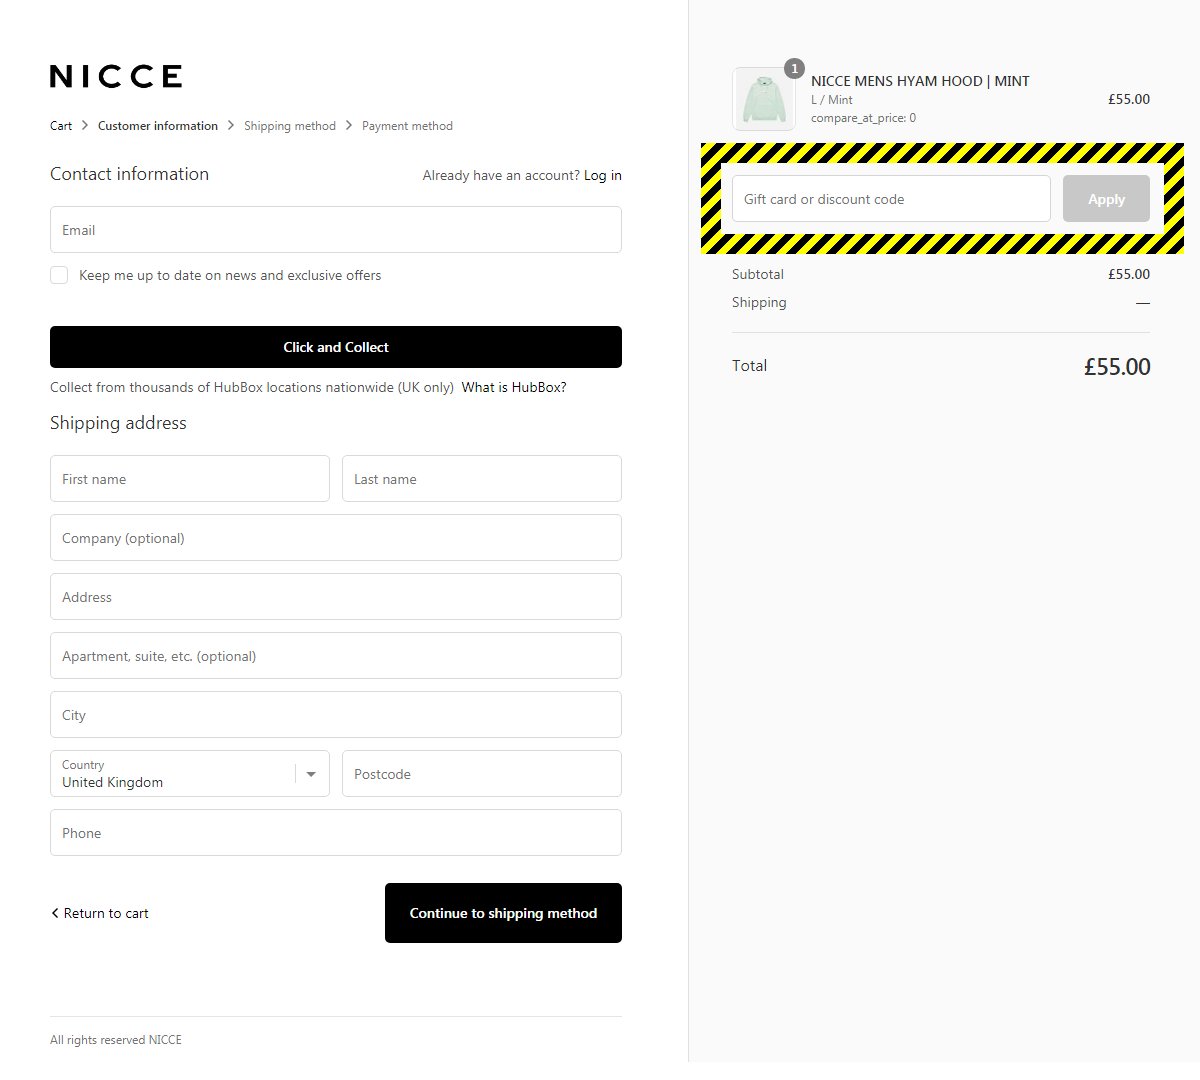Image resolution: width=1200 pixels, height=1080 pixels.
Task: Click the Return to cart back chevron
Action: coord(55,913)
